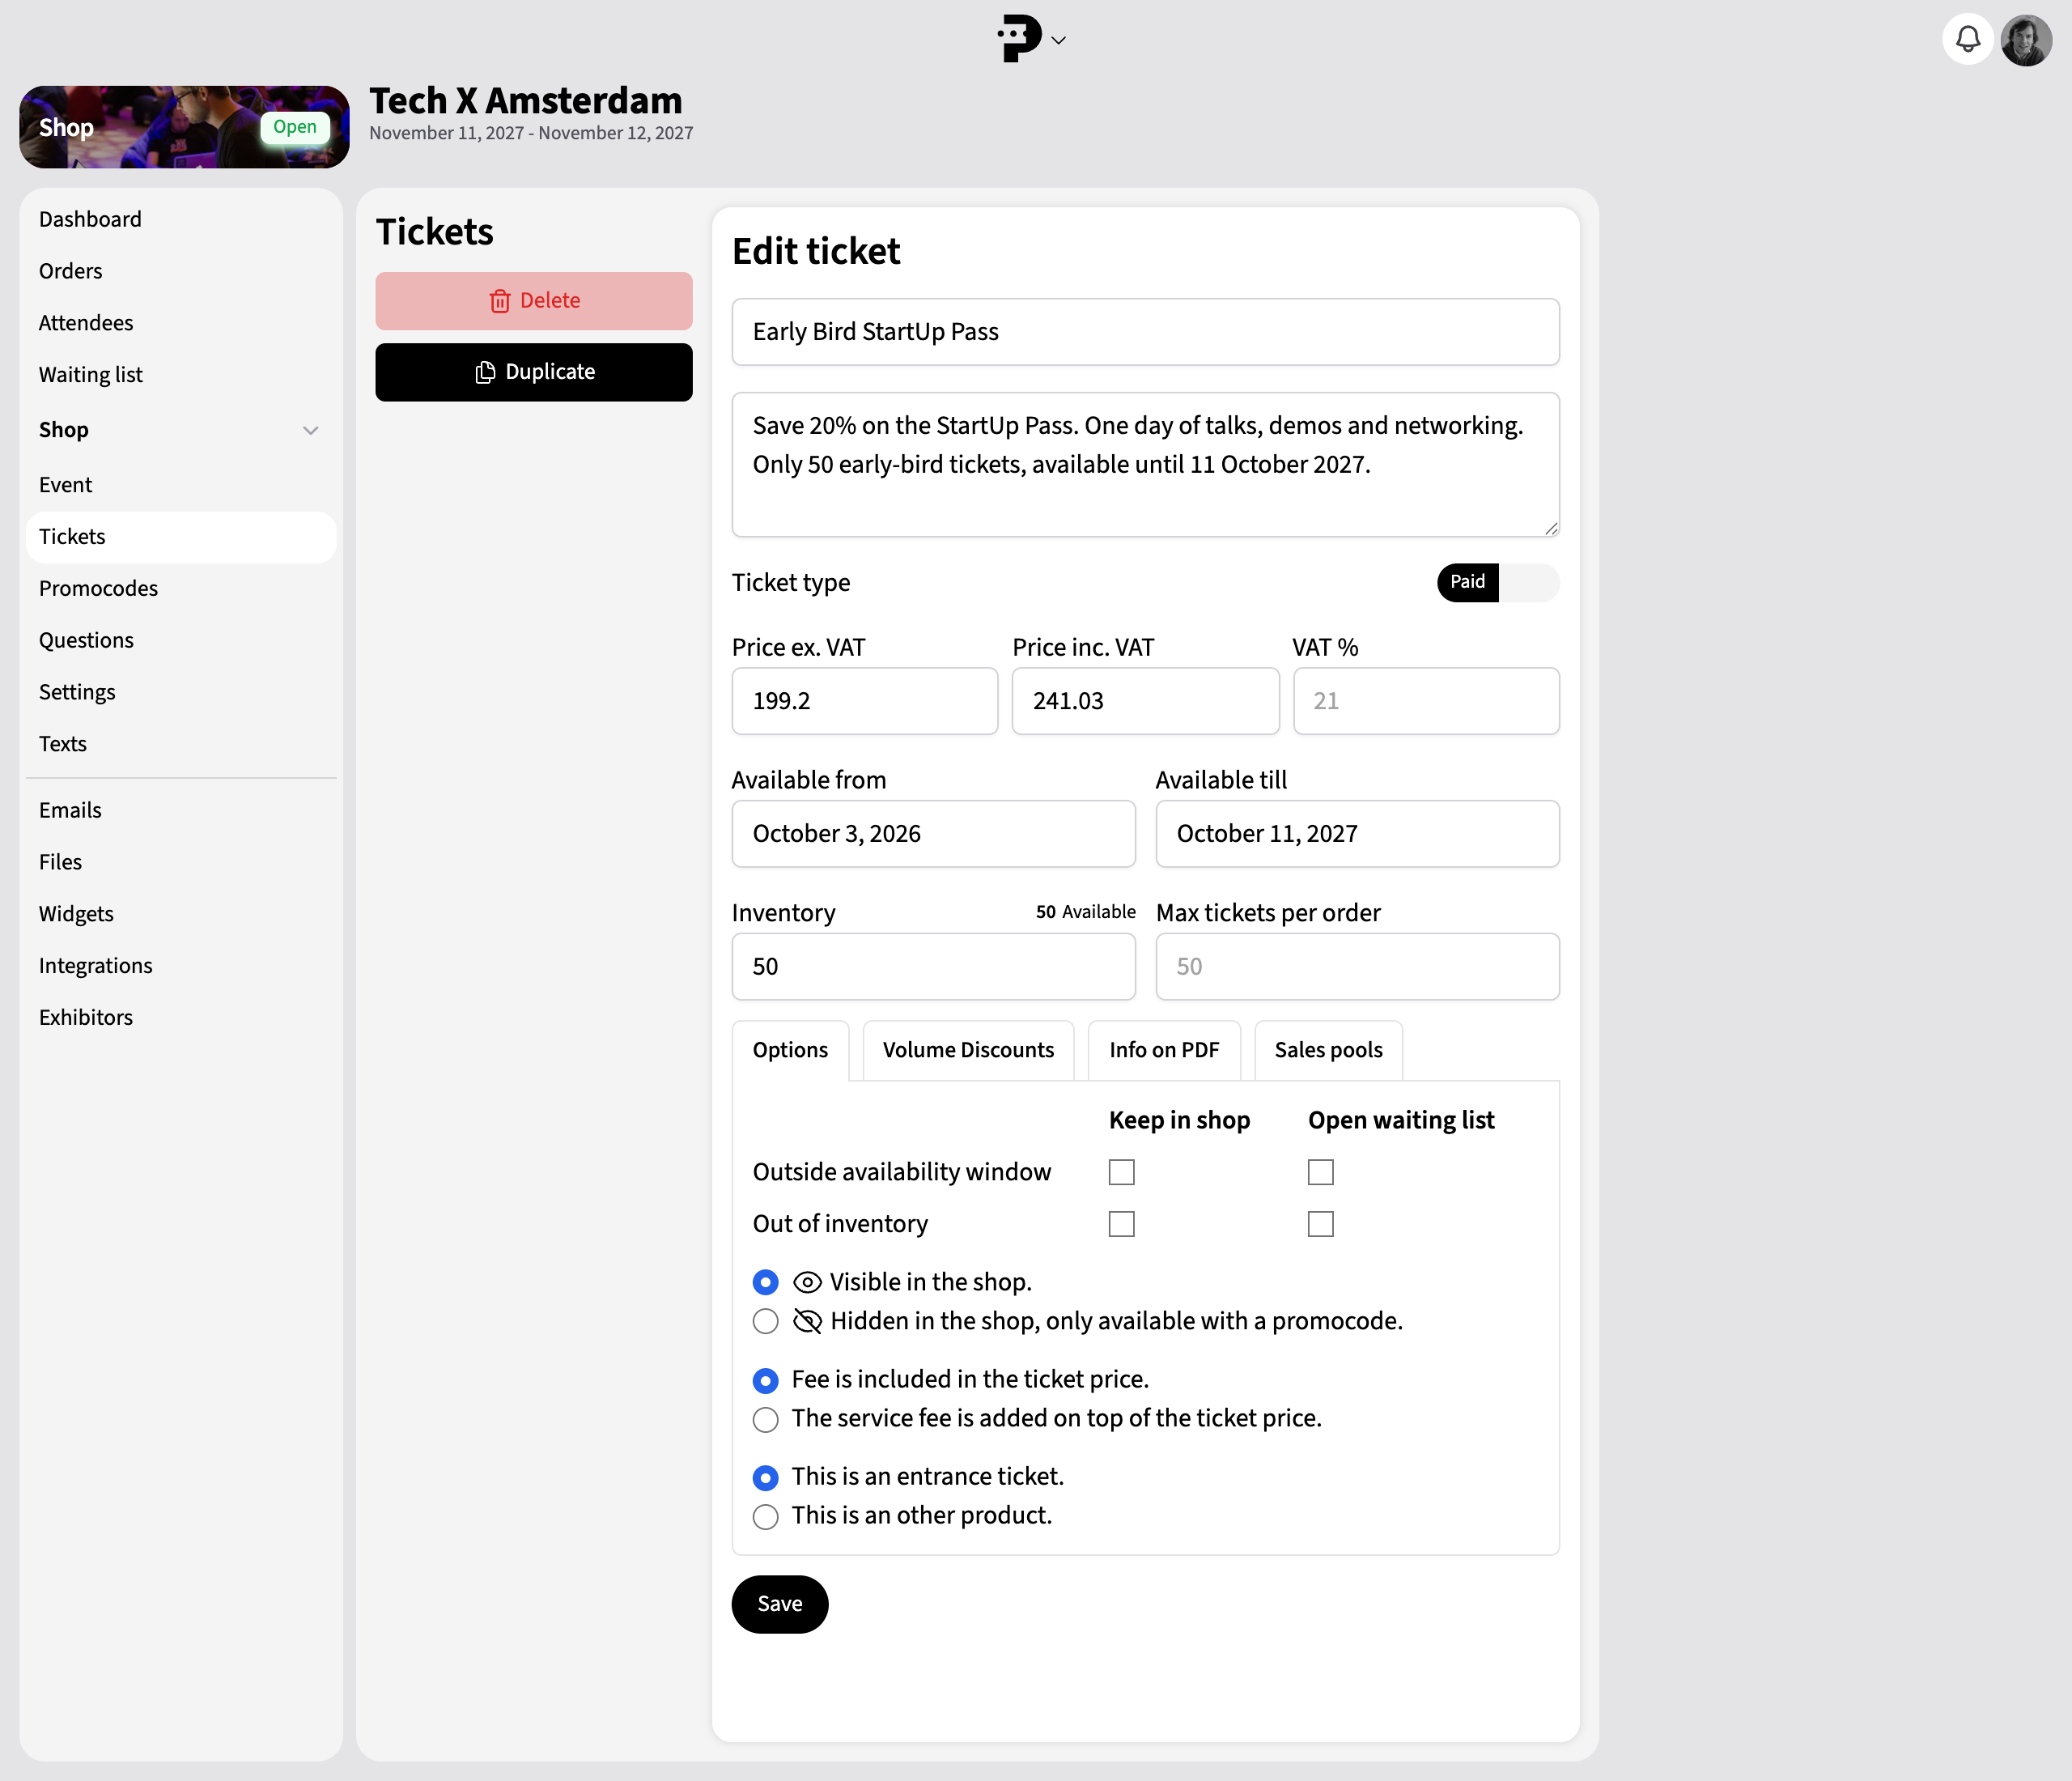The height and width of the screenshot is (1781, 2072).
Task: Click the ticket description text area
Action: click(x=1145, y=465)
